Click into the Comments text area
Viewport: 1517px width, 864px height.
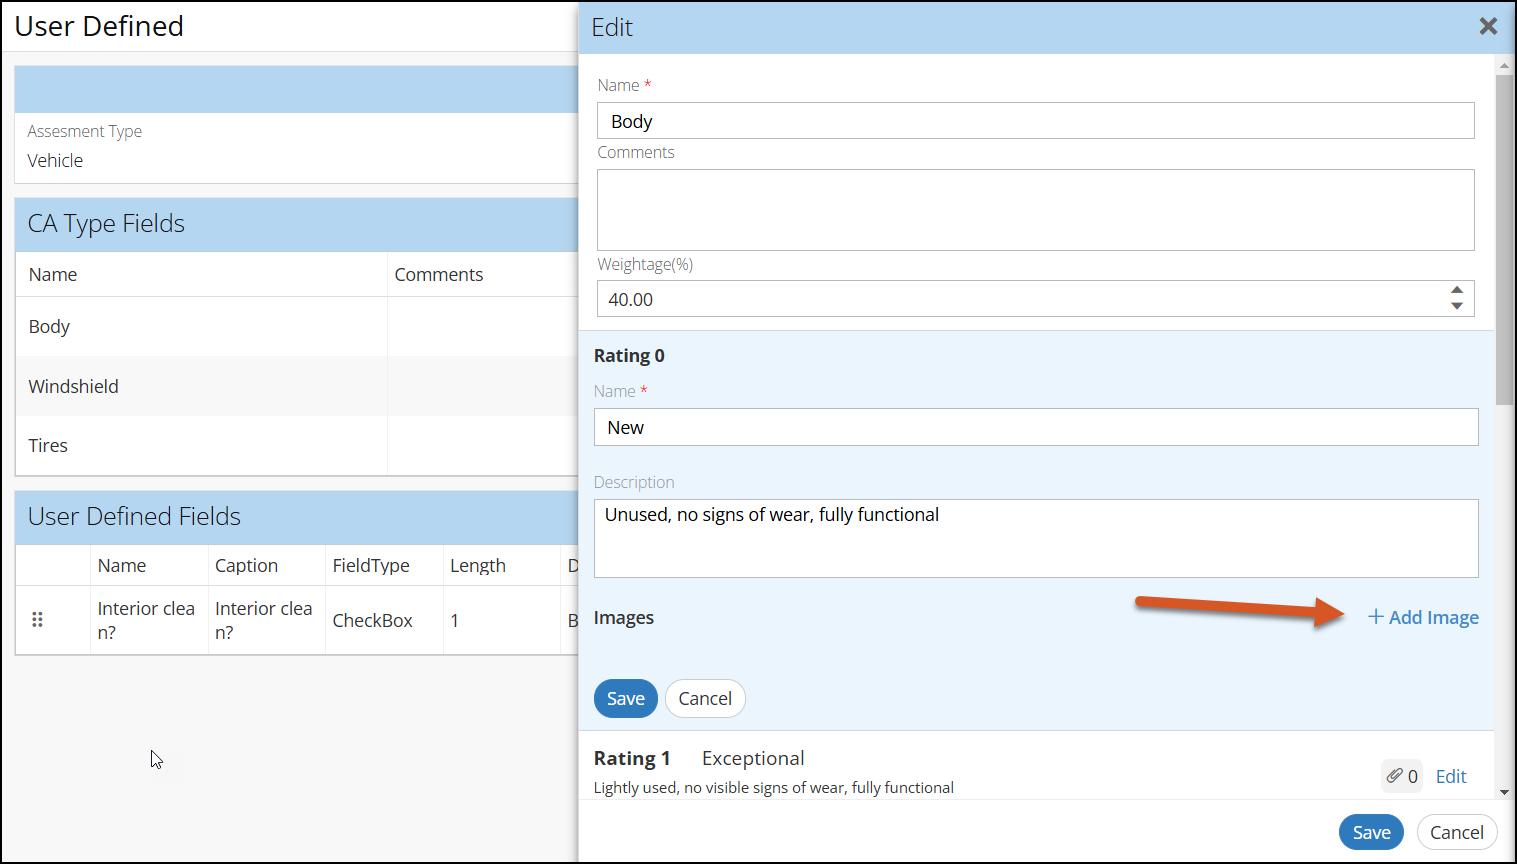coord(1035,210)
